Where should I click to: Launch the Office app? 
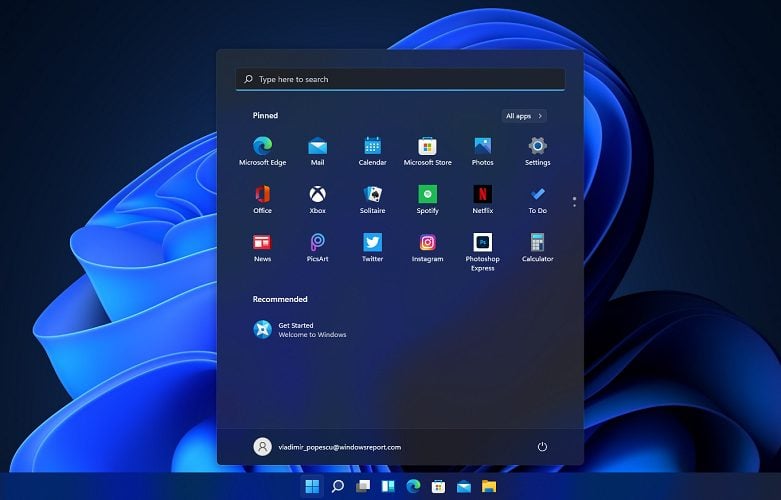262,199
